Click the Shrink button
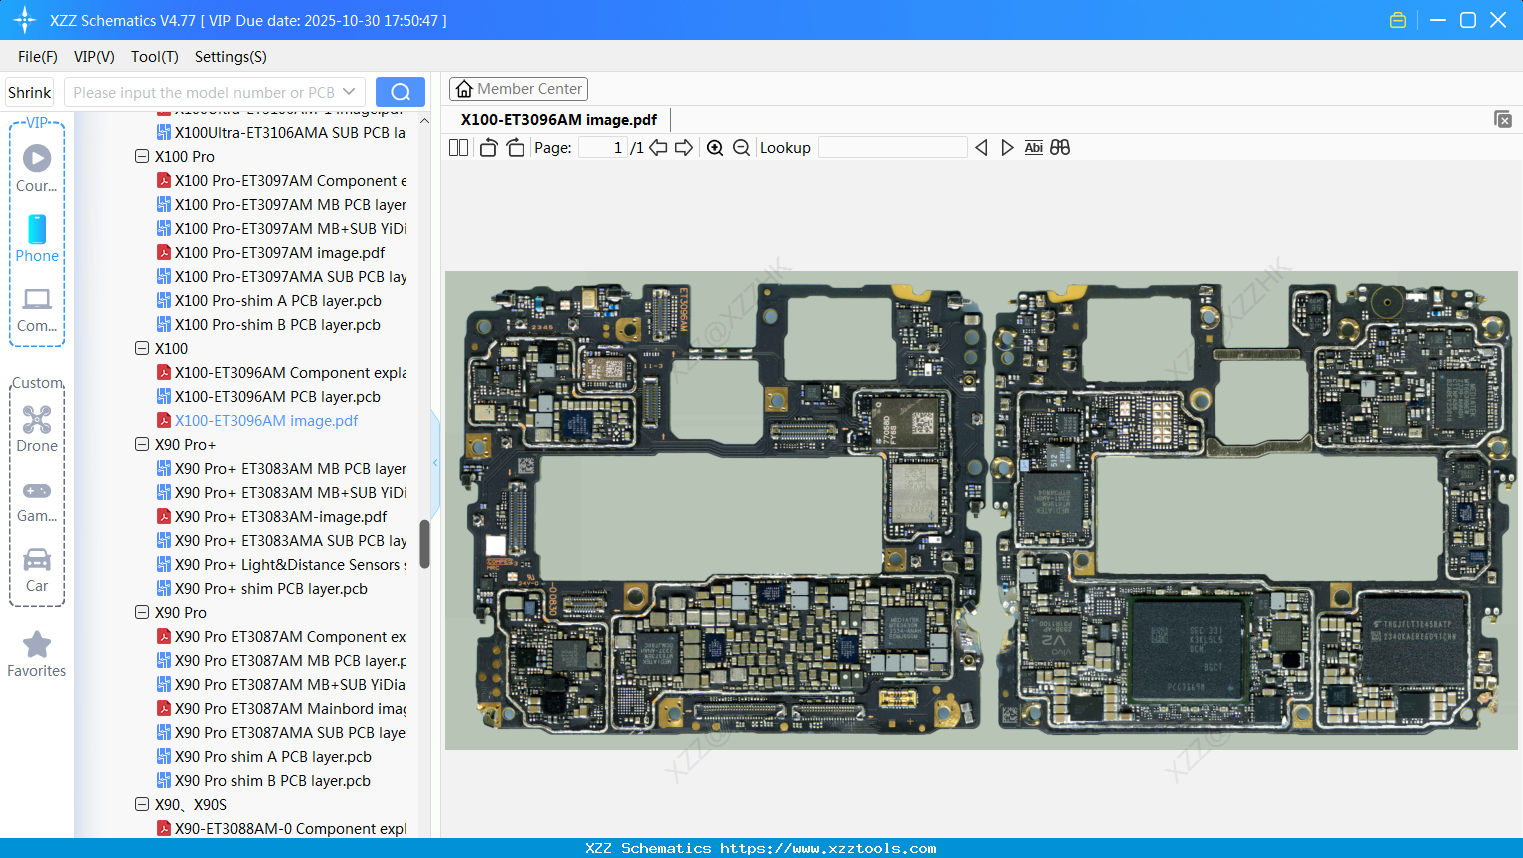Screen dimensions: 1523x858 29,91
